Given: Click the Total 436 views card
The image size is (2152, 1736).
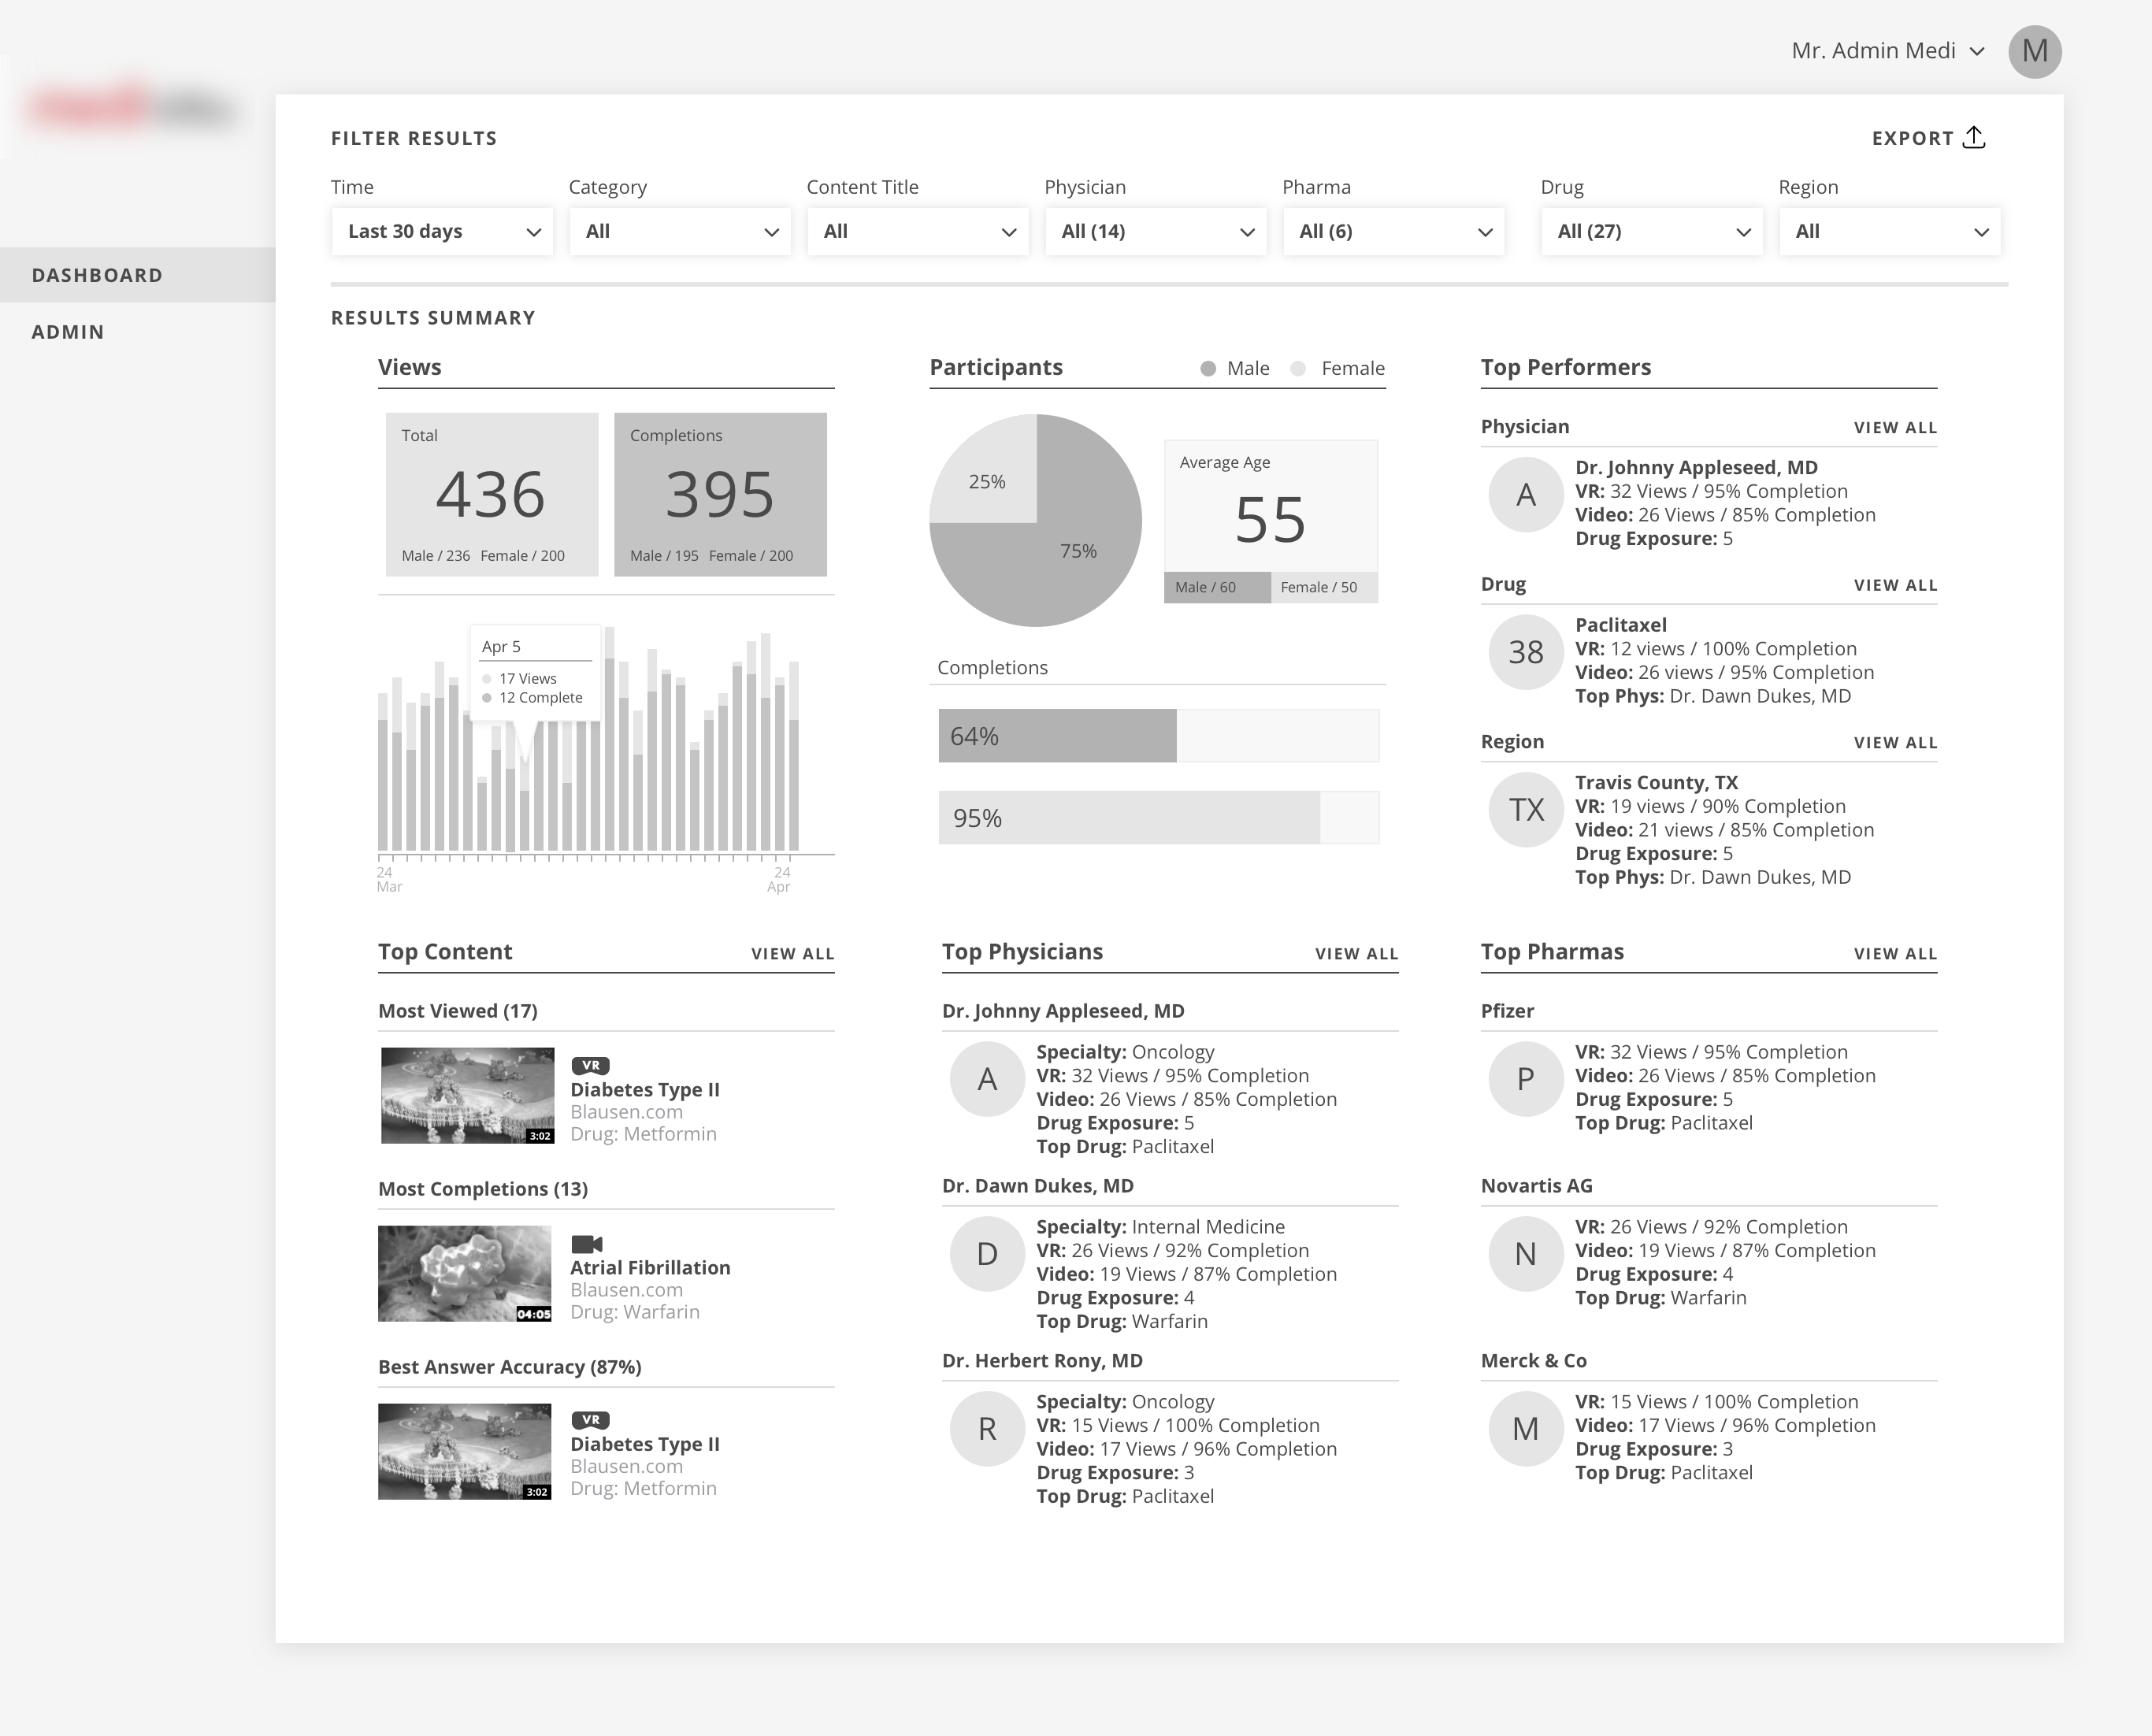Looking at the screenshot, I should click(x=492, y=495).
